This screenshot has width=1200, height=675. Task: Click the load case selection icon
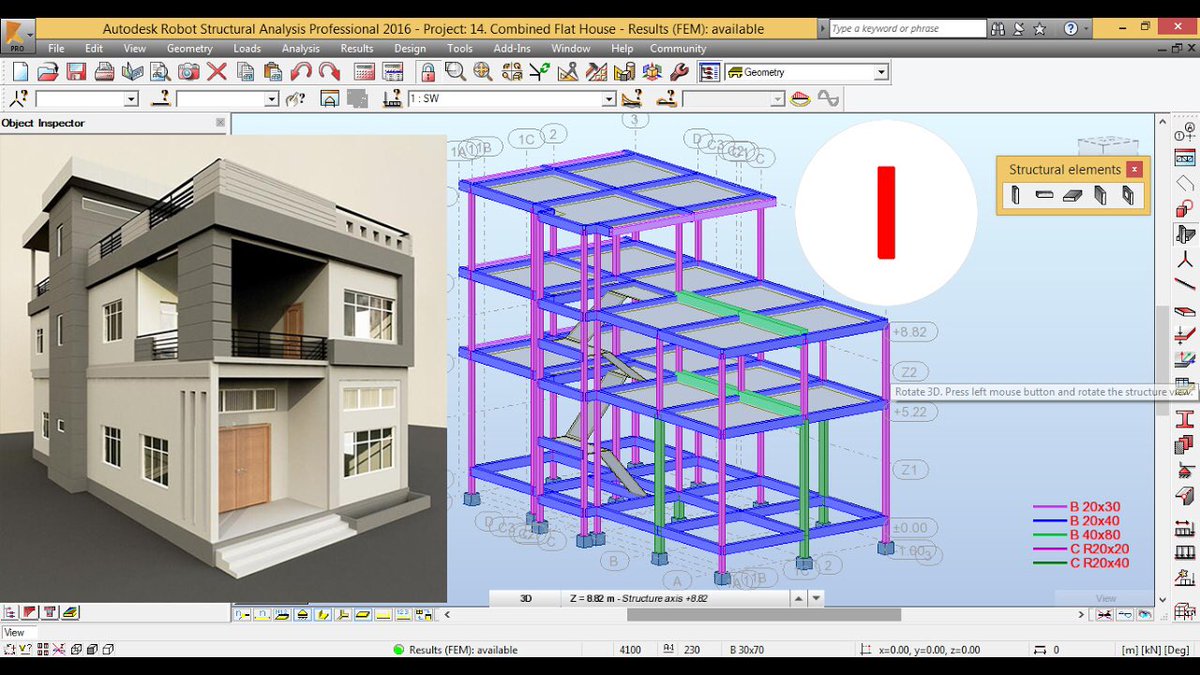(x=392, y=99)
